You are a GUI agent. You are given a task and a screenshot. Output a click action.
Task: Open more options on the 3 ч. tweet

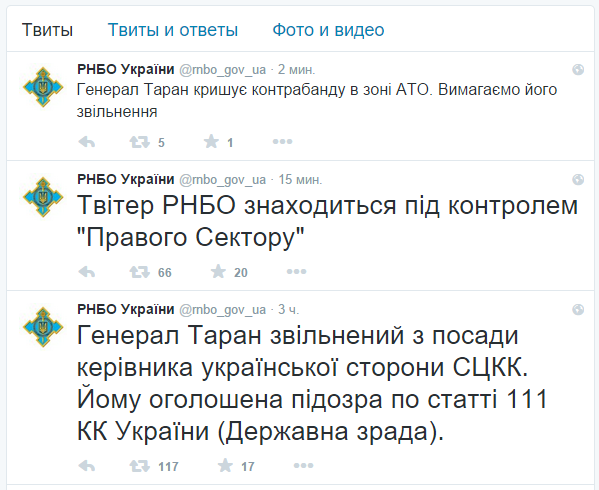[303, 466]
